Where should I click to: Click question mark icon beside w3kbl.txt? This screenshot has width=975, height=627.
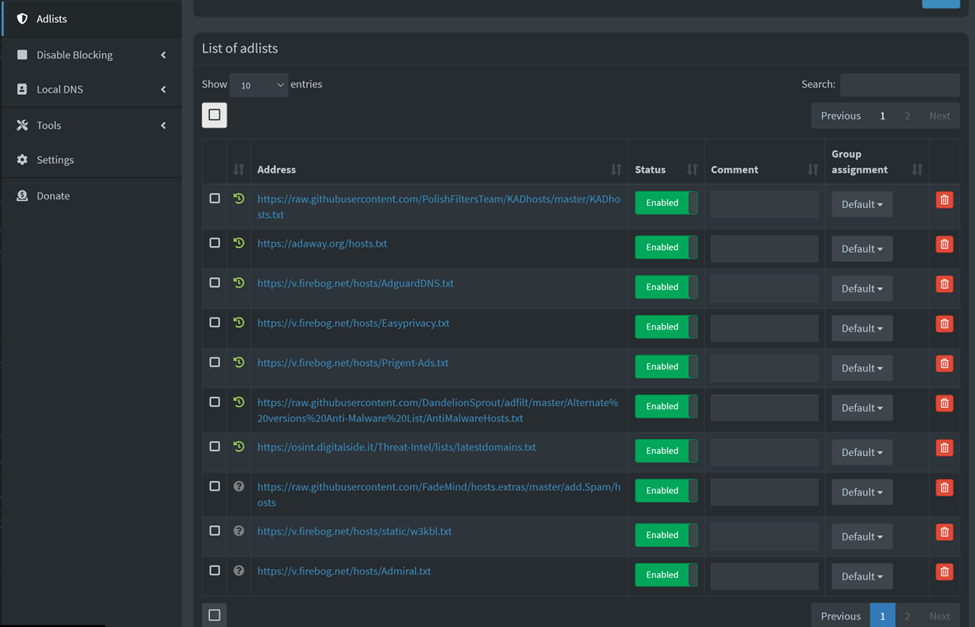coord(239,531)
